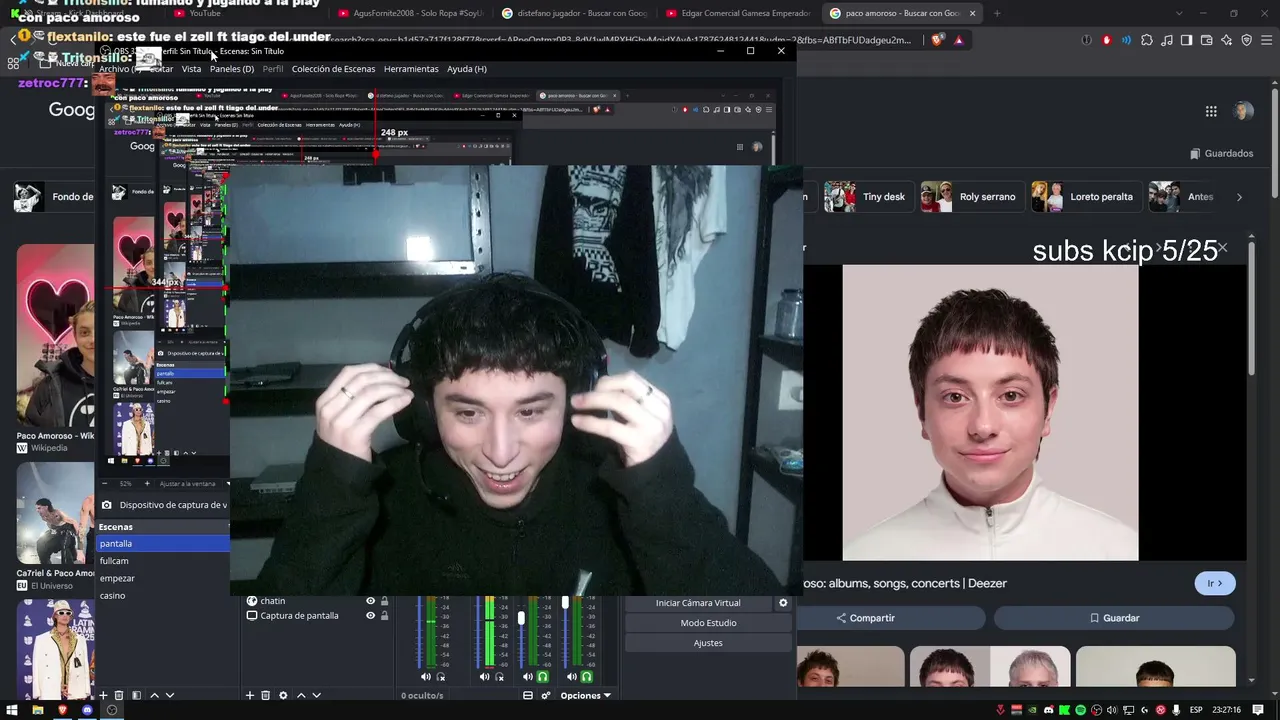Open OBS Ajustes button
The width and height of the screenshot is (1280, 720).
pos(708,643)
